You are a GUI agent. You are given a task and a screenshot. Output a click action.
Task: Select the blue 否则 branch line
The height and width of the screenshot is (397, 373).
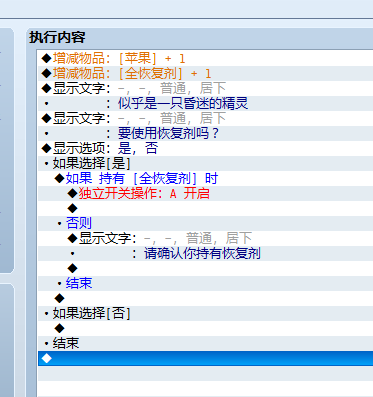click(x=205, y=223)
